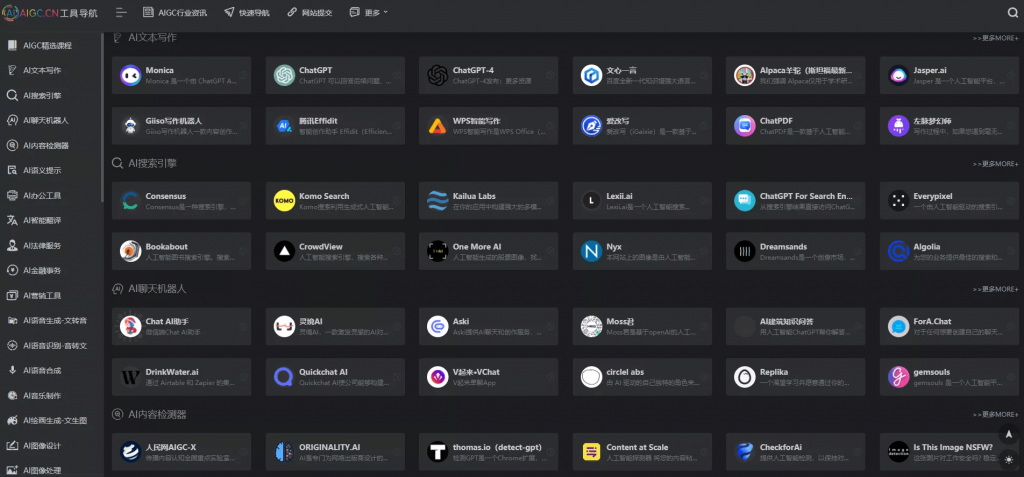Expand more in the AI聊天机器人 section
The image size is (1024, 477).
tap(994, 290)
